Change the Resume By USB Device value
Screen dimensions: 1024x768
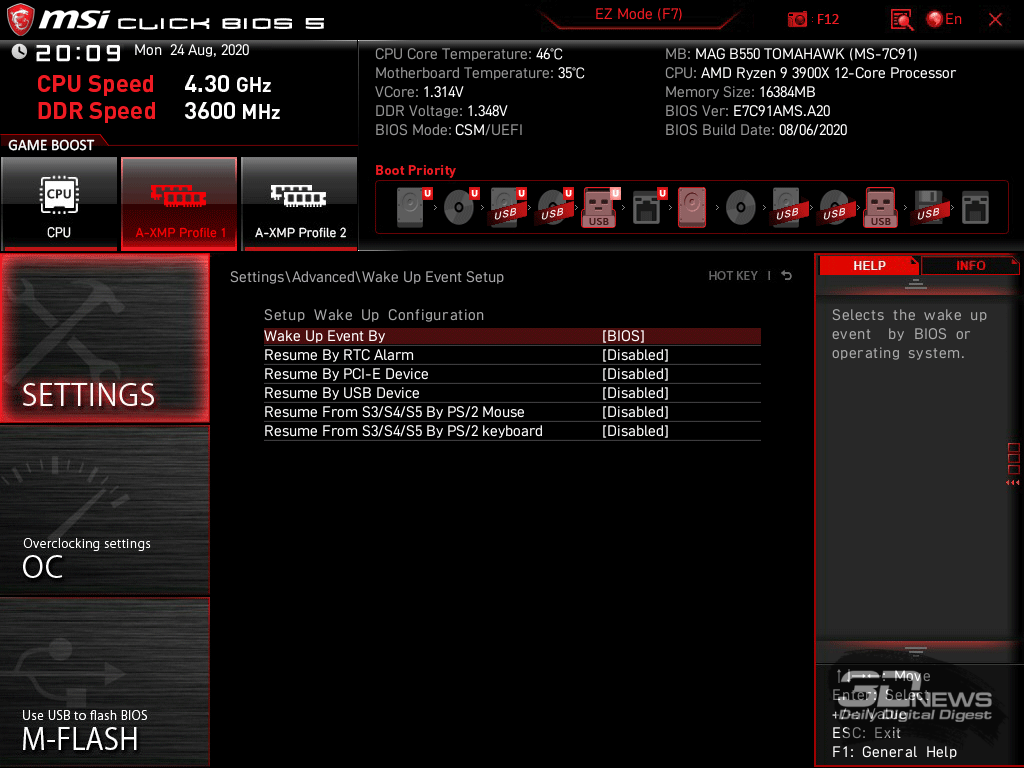coord(635,392)
